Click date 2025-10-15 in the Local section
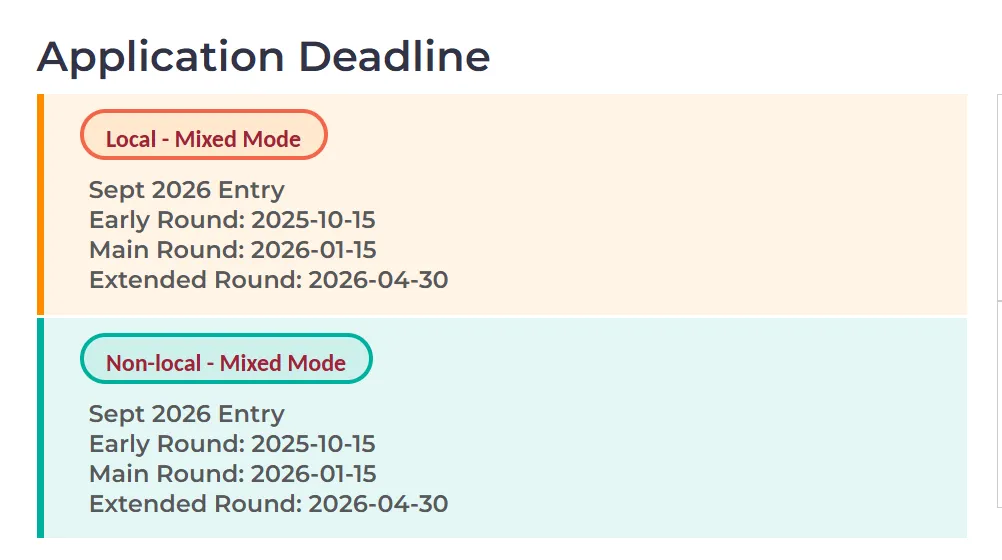This screenshot has height=560, width=1002. pyautogui.click(x=313, y=220)
